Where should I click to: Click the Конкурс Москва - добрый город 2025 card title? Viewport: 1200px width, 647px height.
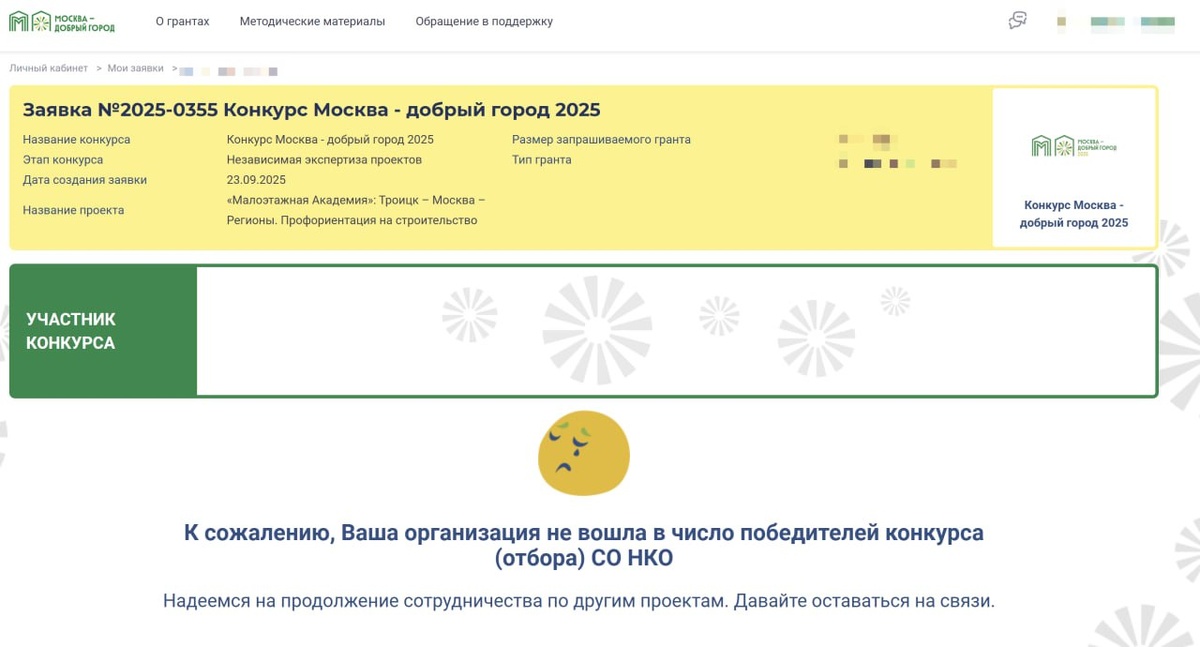tap(1074, 213)
